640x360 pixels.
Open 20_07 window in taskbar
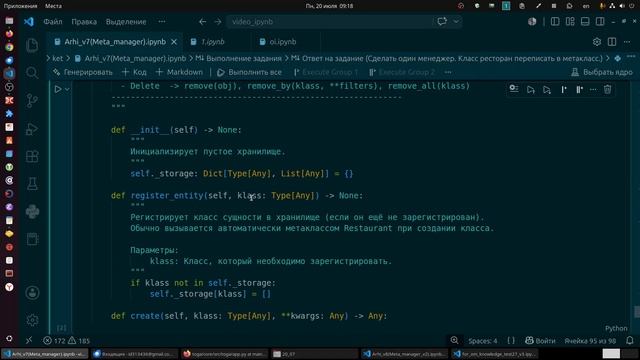point(314,354)
